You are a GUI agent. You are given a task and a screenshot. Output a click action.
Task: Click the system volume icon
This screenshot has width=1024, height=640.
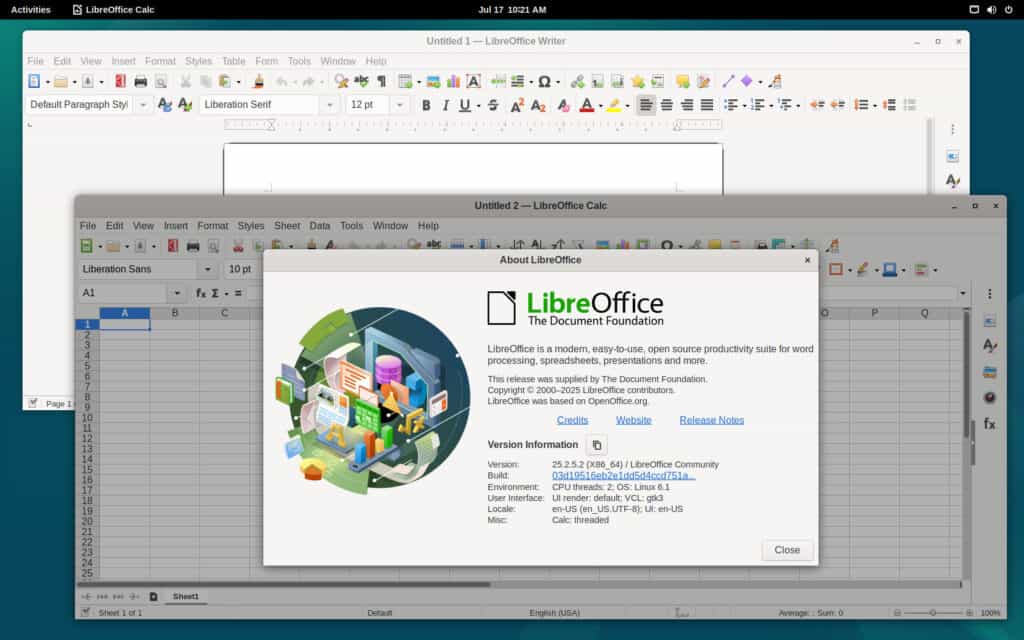(991, 9)
